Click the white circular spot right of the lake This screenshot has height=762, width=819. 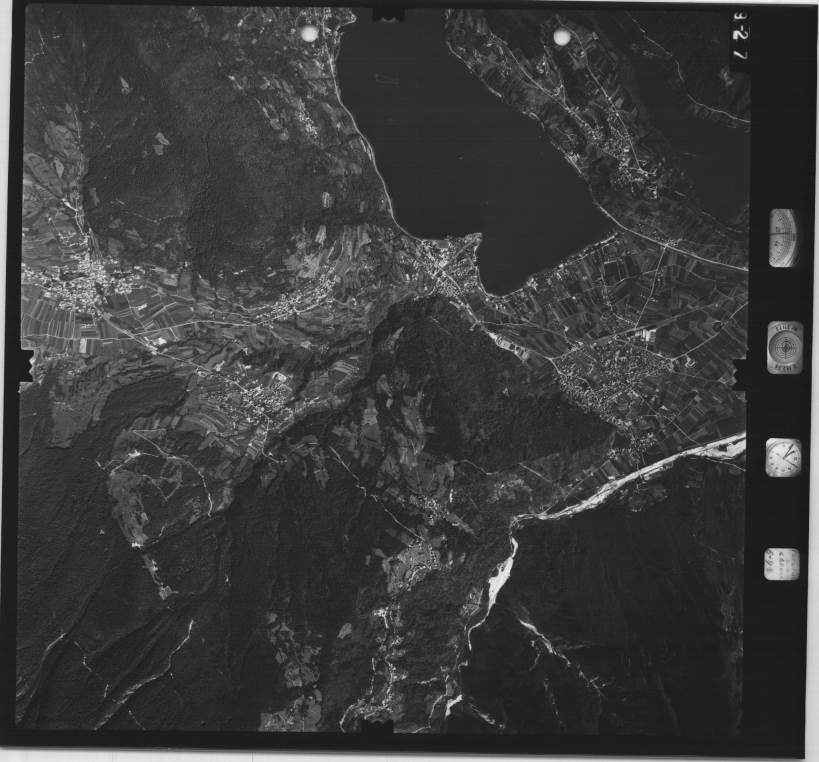click(x=562, y=37)
